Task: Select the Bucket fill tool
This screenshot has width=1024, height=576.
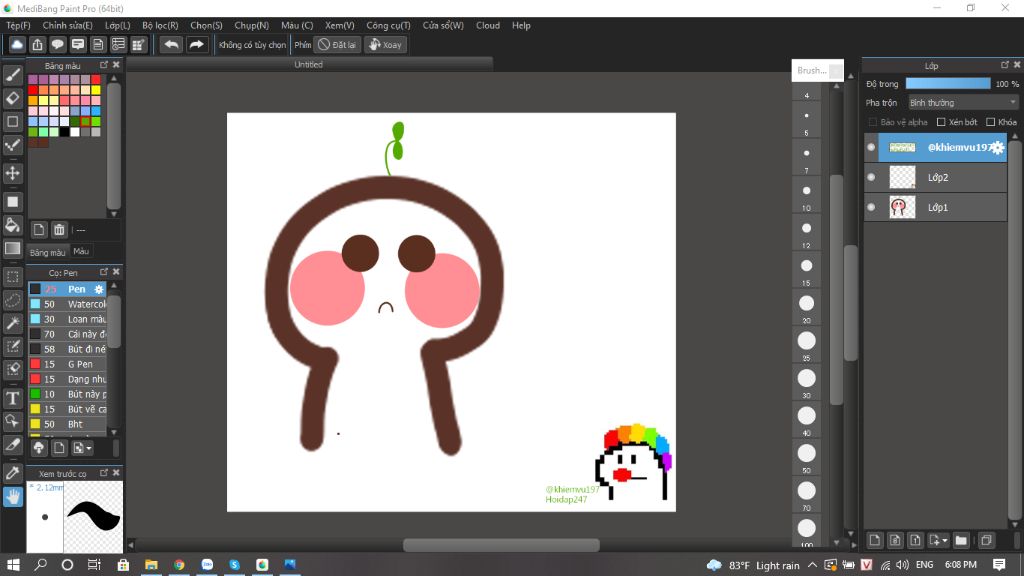Action: coord(13,225)
